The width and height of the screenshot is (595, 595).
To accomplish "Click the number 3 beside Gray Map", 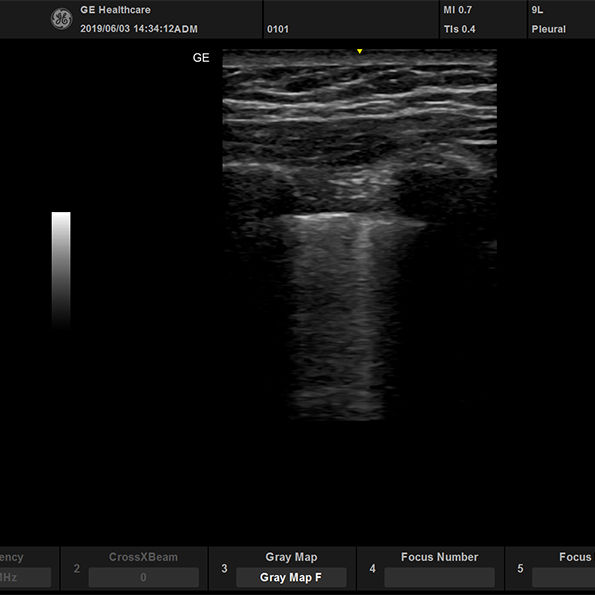I will (x=224, y=568).
